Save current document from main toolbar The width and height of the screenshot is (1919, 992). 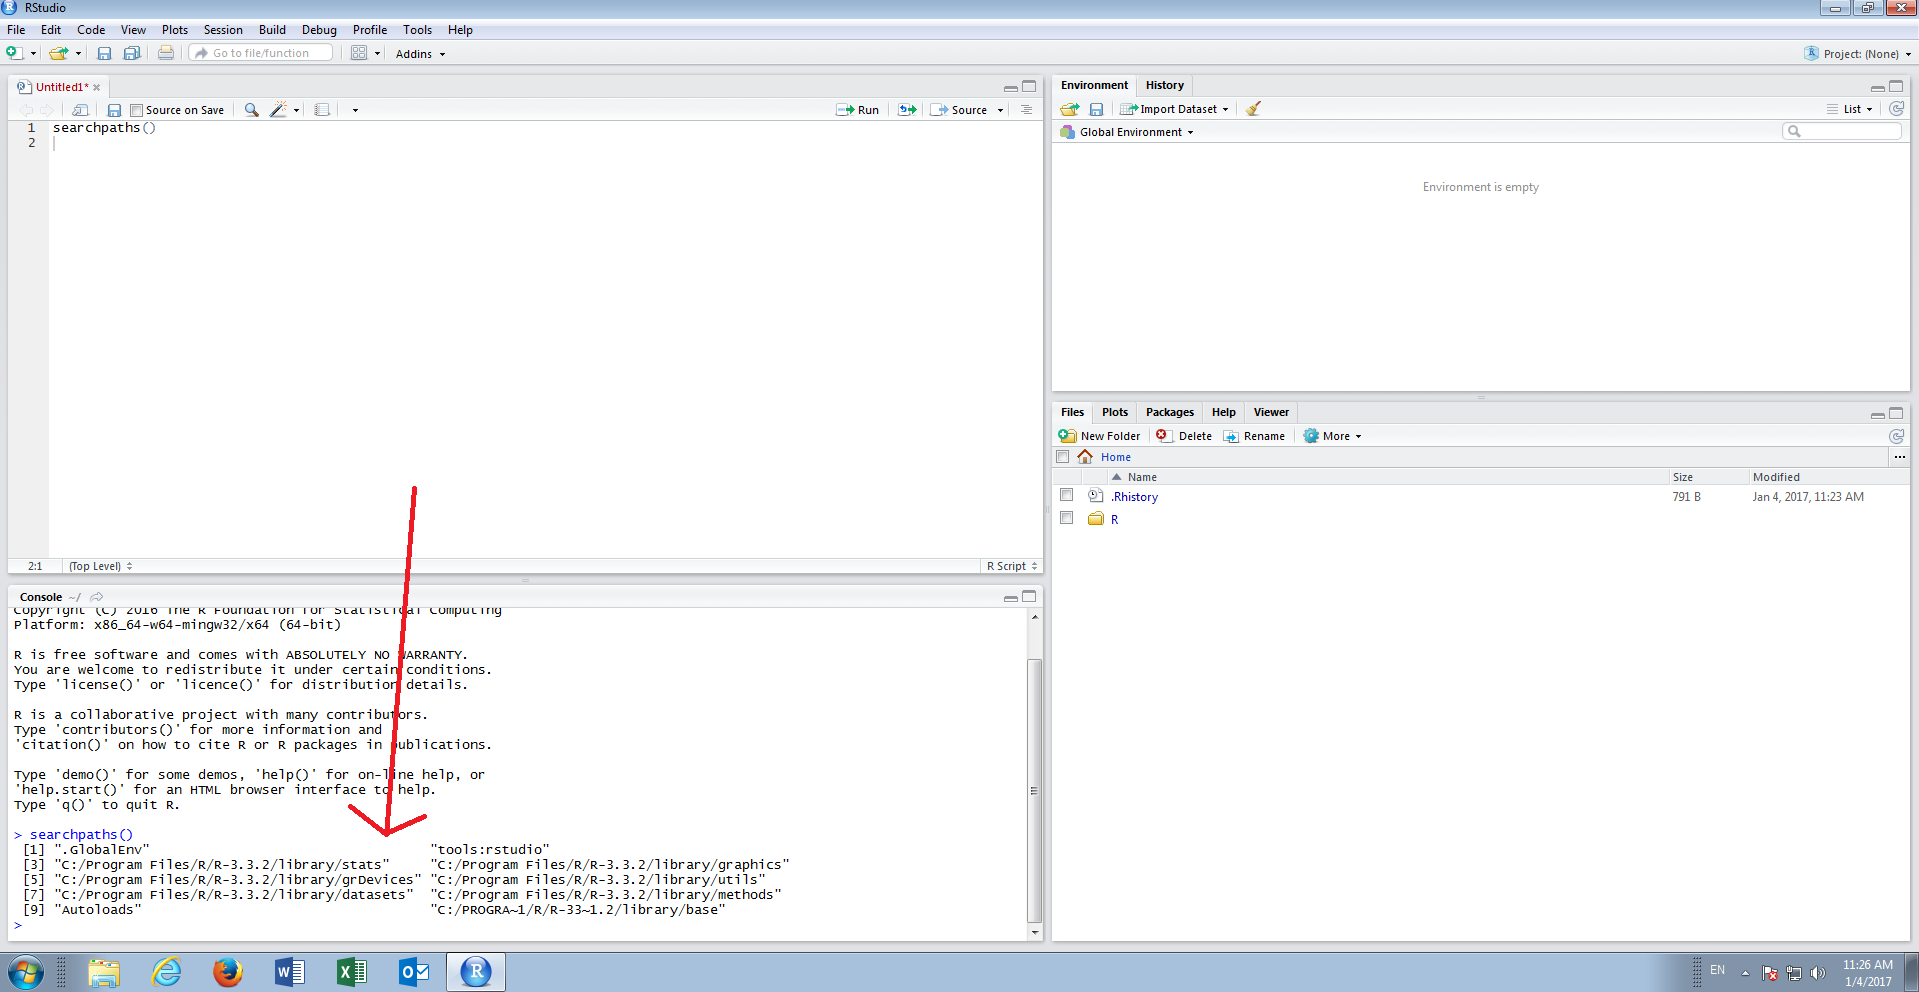104,53
